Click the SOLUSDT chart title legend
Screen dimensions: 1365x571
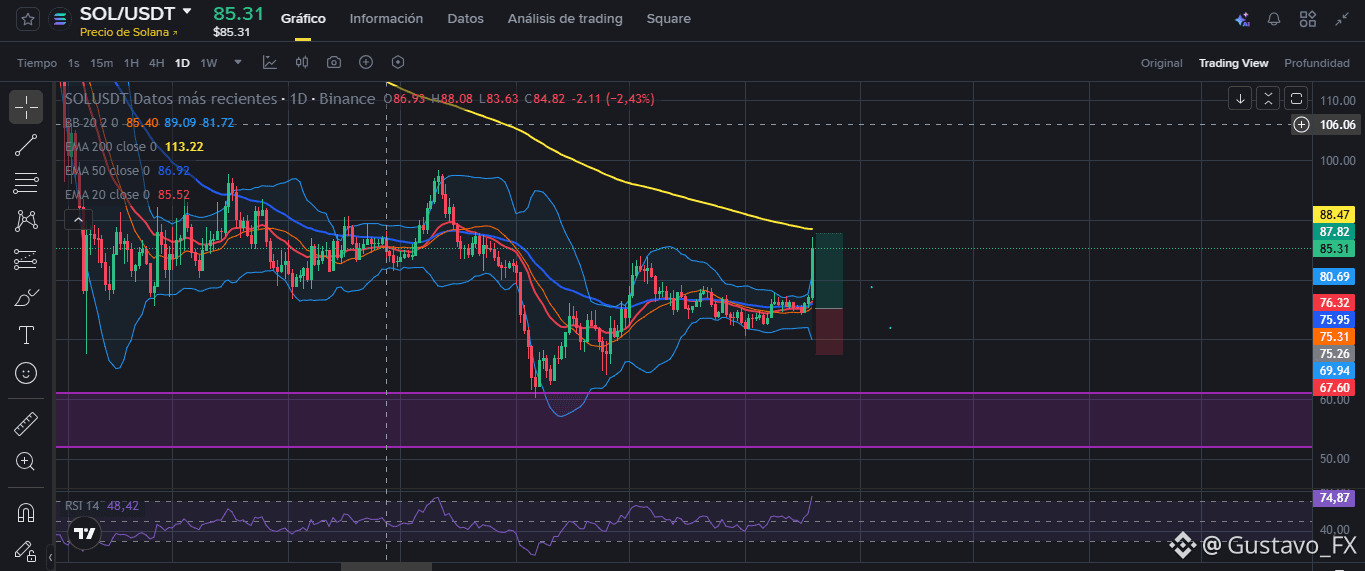219,99
